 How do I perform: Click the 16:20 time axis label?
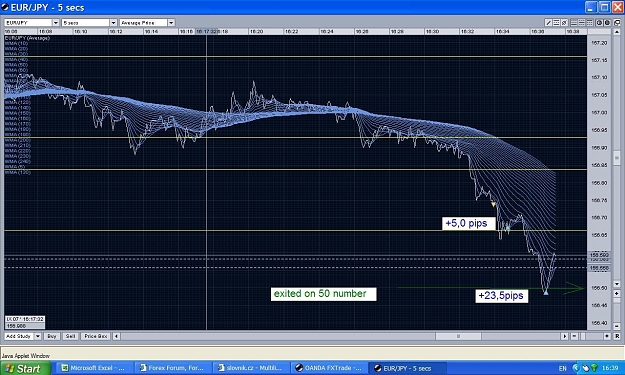pyautogui.click(x=256, y=31)
